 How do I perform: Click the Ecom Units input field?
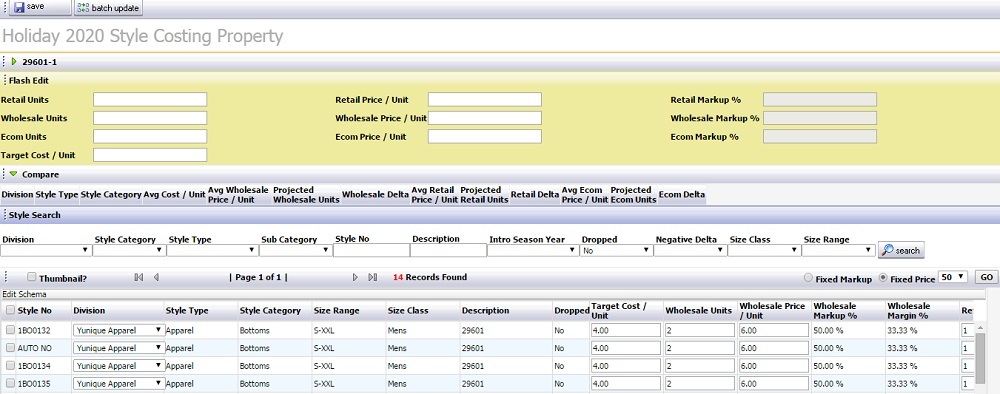[150, 136]
